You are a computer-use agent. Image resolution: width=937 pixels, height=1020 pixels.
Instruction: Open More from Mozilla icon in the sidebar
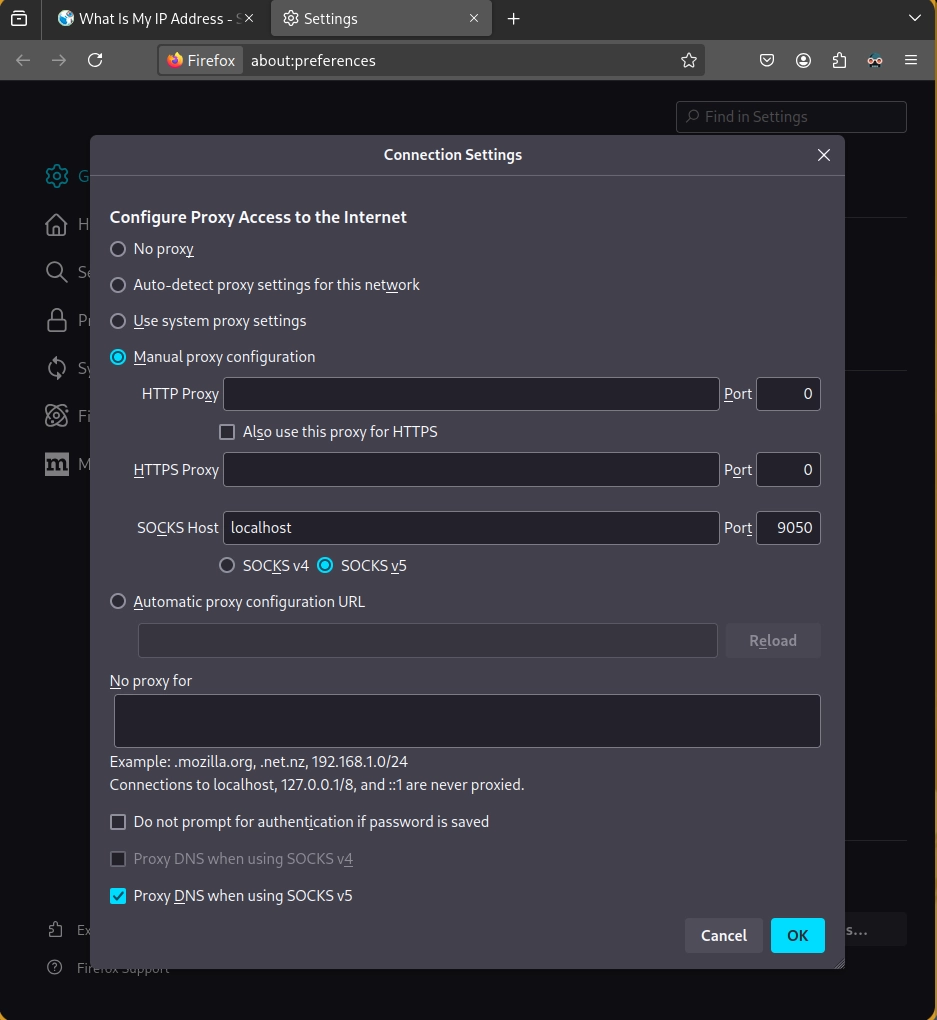coord(57,464)
